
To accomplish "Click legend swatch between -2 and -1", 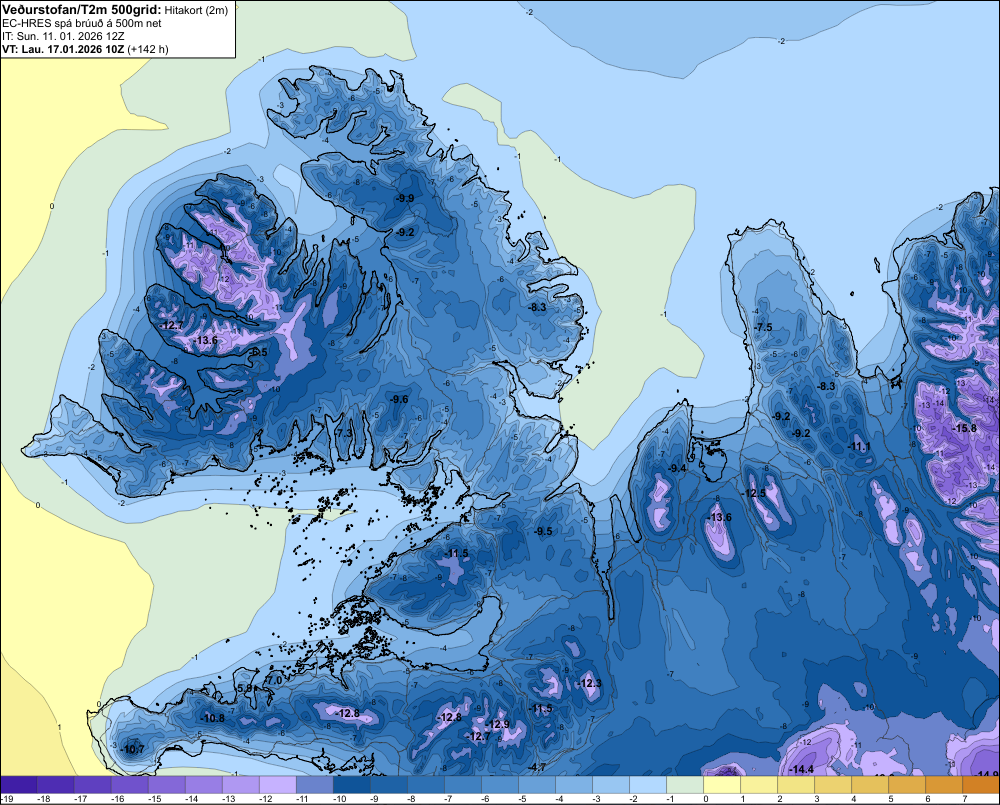I will point(647,785).
